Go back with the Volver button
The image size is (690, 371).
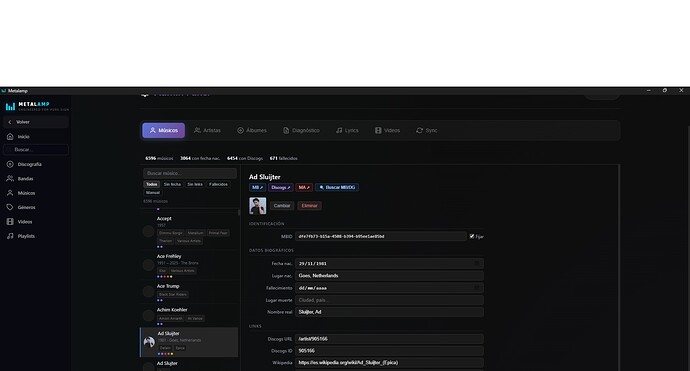click(x=35, y=122)
